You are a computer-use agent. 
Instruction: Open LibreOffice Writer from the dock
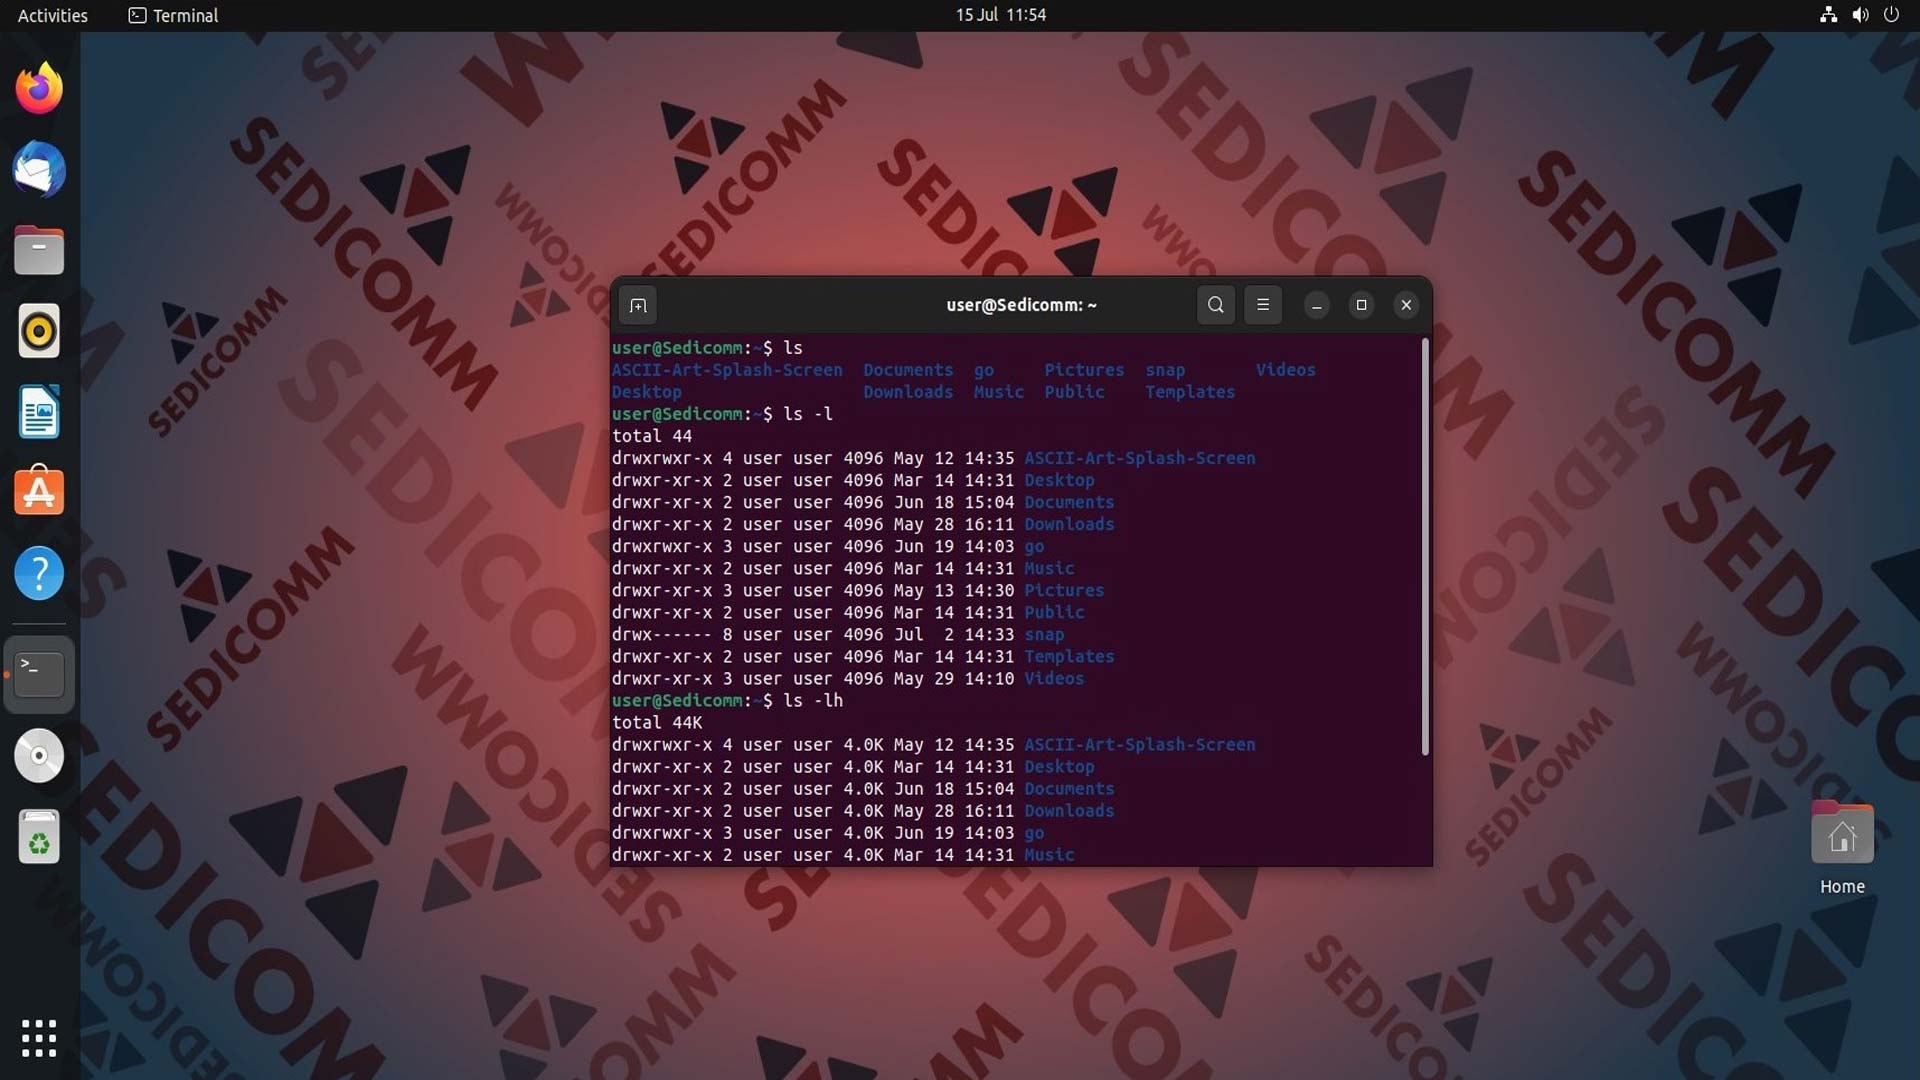[x=39, y=412]
